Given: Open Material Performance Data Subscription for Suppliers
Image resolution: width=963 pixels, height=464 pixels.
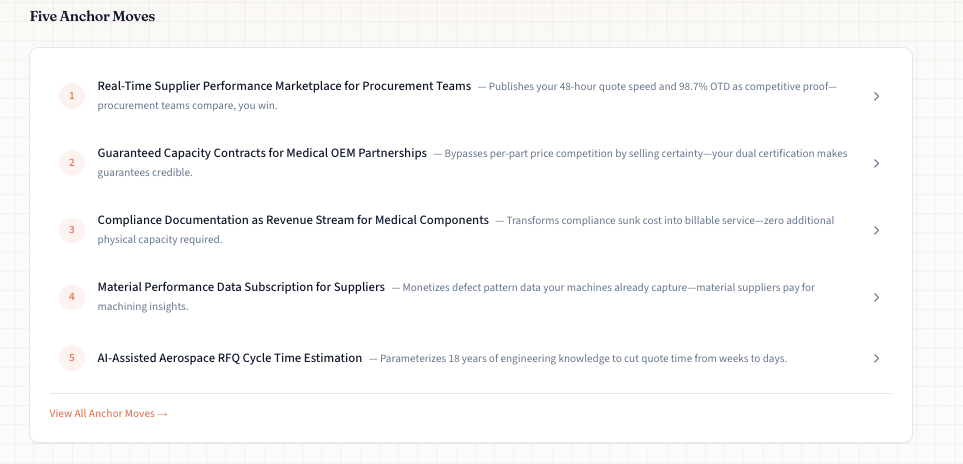Looking at the screenshot, I should click(241, 287).
